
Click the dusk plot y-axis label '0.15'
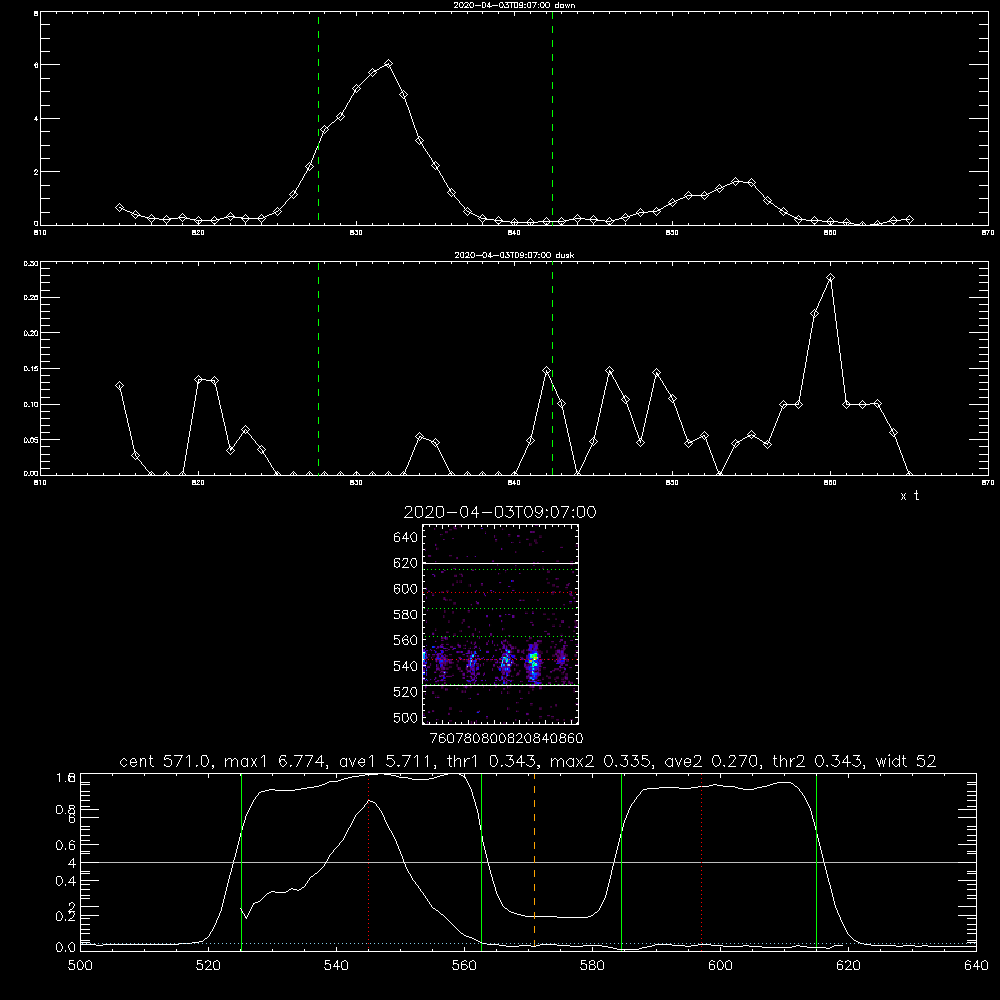(x=31, y=369)
